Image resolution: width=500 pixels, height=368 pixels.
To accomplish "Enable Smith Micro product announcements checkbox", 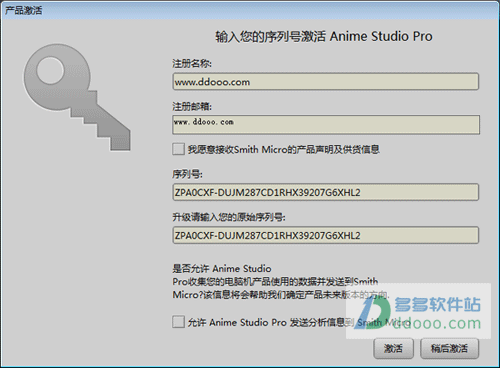I will [x=178, y=149].
